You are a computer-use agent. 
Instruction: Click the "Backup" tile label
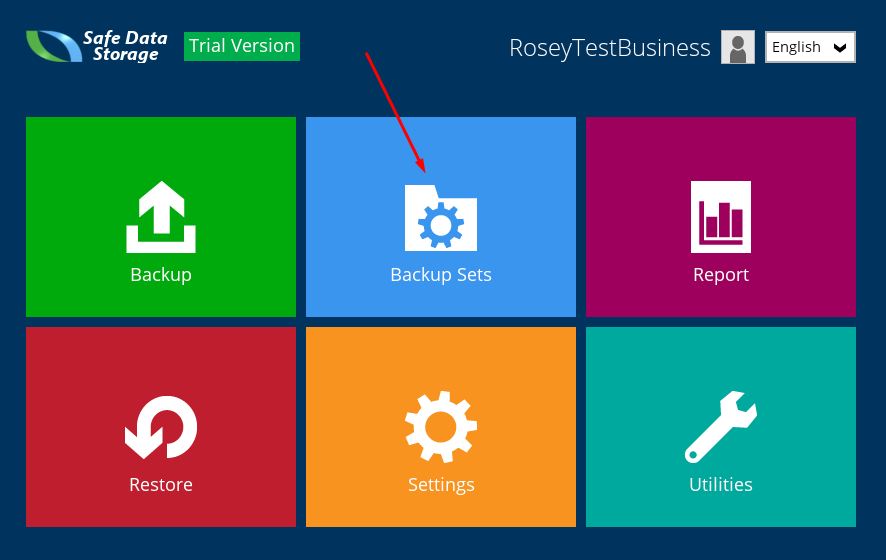click(x=161, y=275)
